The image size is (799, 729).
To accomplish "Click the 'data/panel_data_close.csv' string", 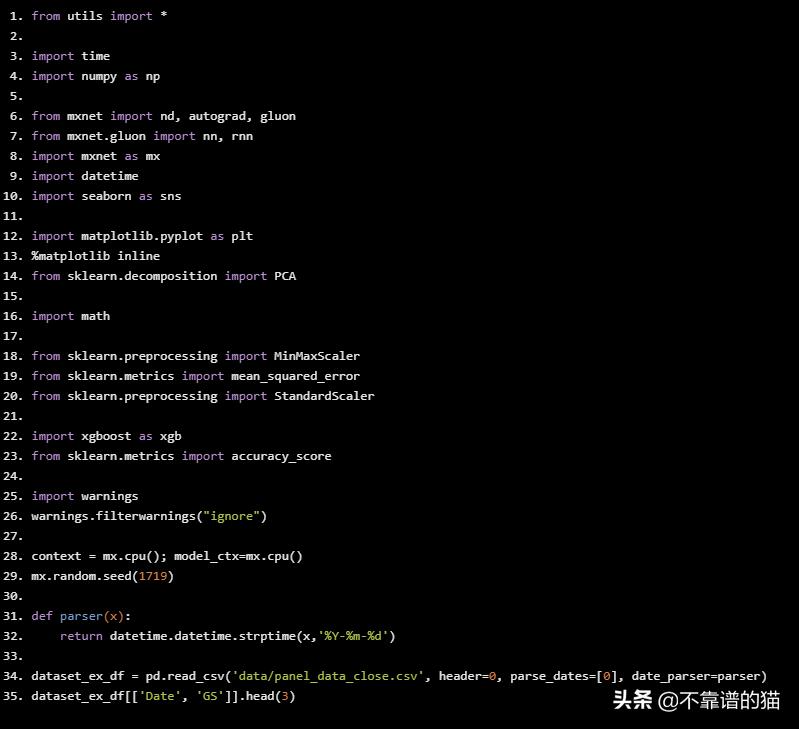I will (x=328, y=677).
